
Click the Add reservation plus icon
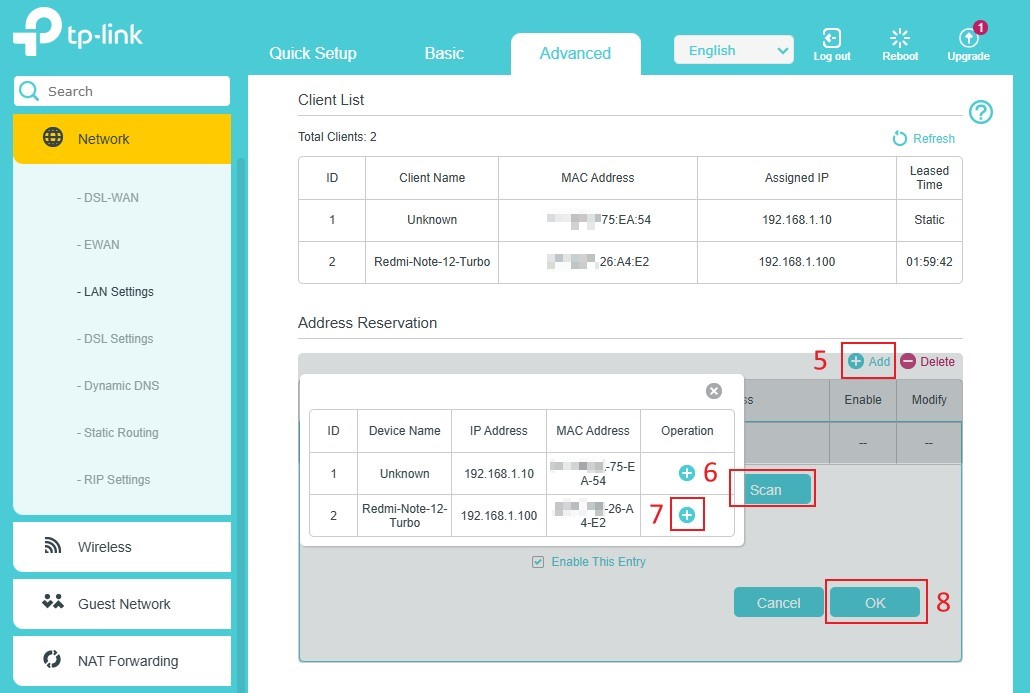point(856,362)
